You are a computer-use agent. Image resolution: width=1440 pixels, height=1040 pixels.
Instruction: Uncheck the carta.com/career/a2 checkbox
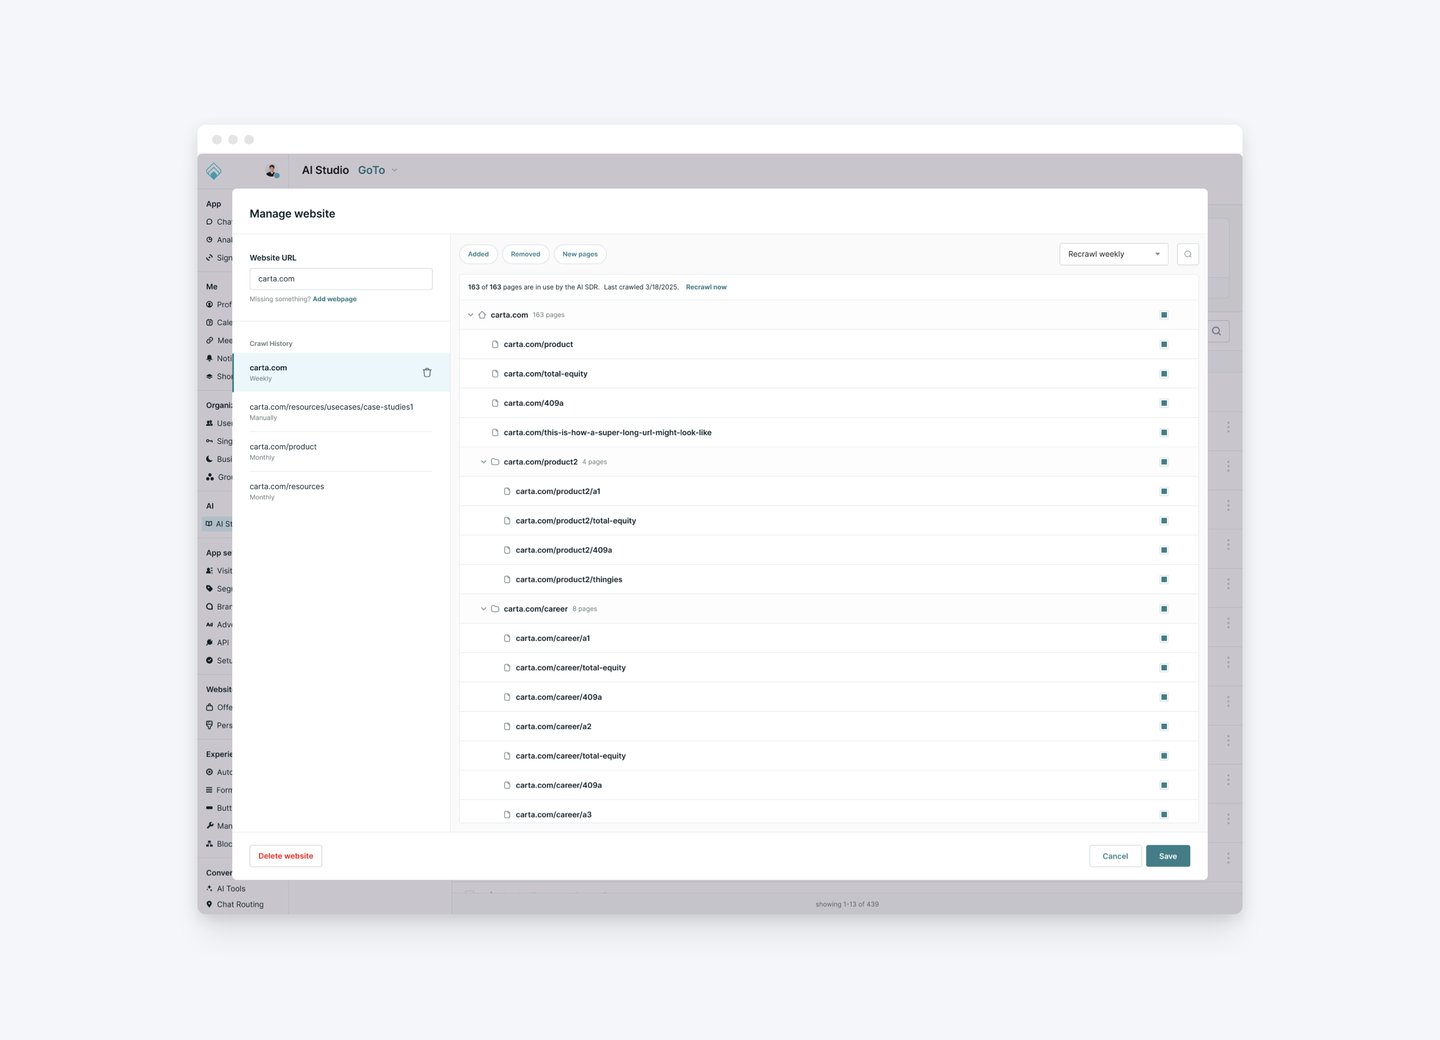point(1164,727)
